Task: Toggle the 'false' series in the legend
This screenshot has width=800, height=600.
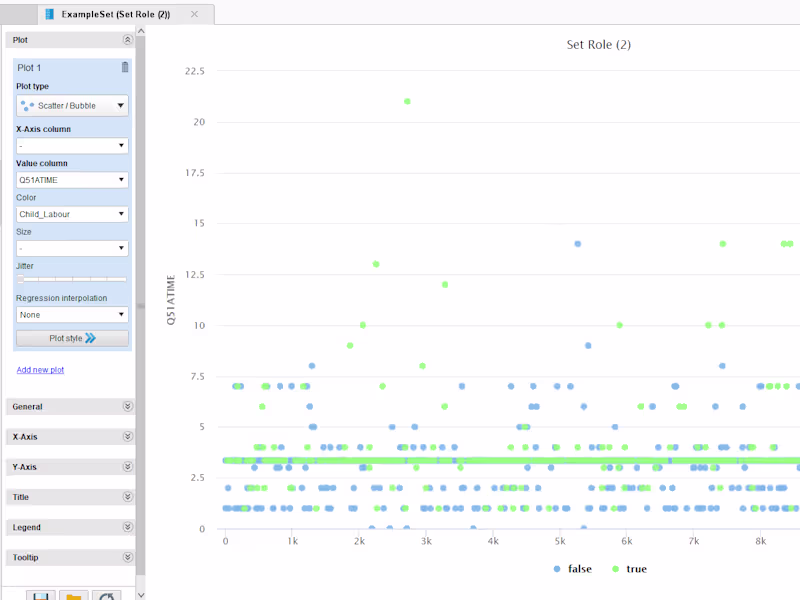Action: click(573, 569)
